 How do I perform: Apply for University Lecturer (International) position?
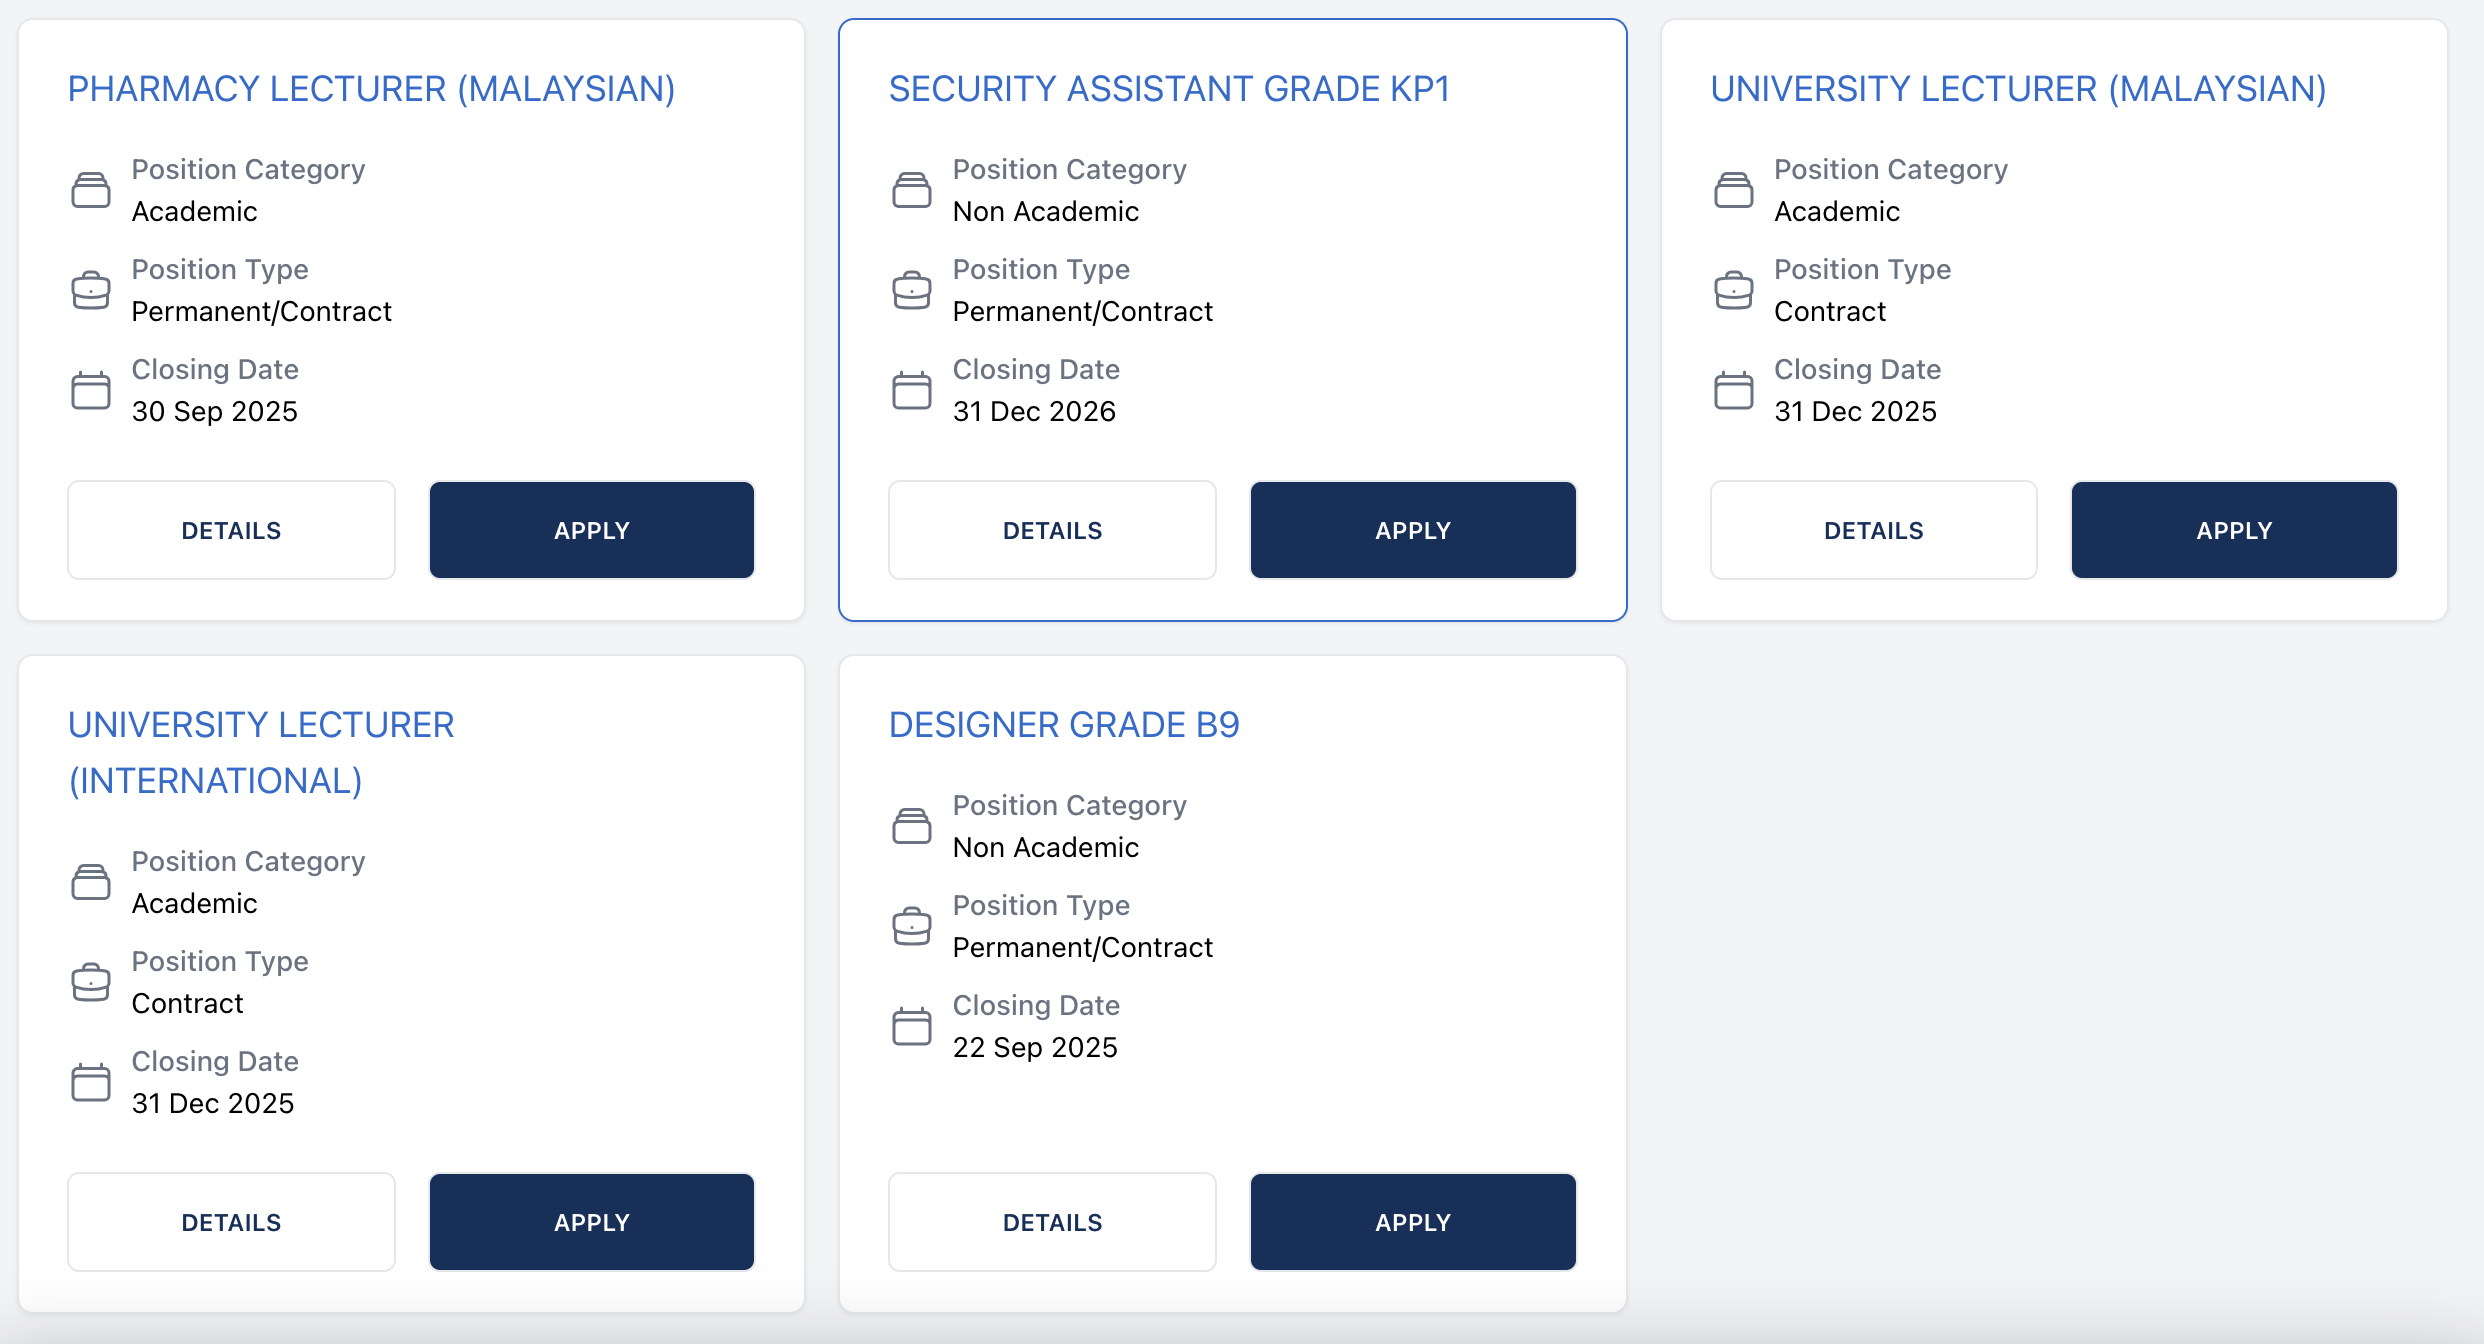[591, 1222]
